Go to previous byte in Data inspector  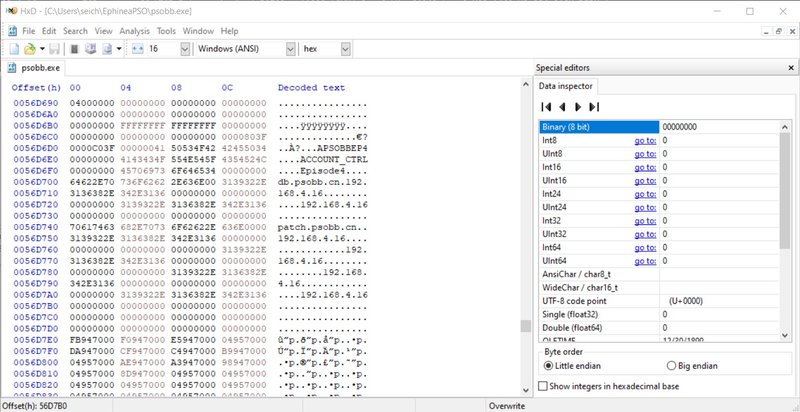(562, 106)
